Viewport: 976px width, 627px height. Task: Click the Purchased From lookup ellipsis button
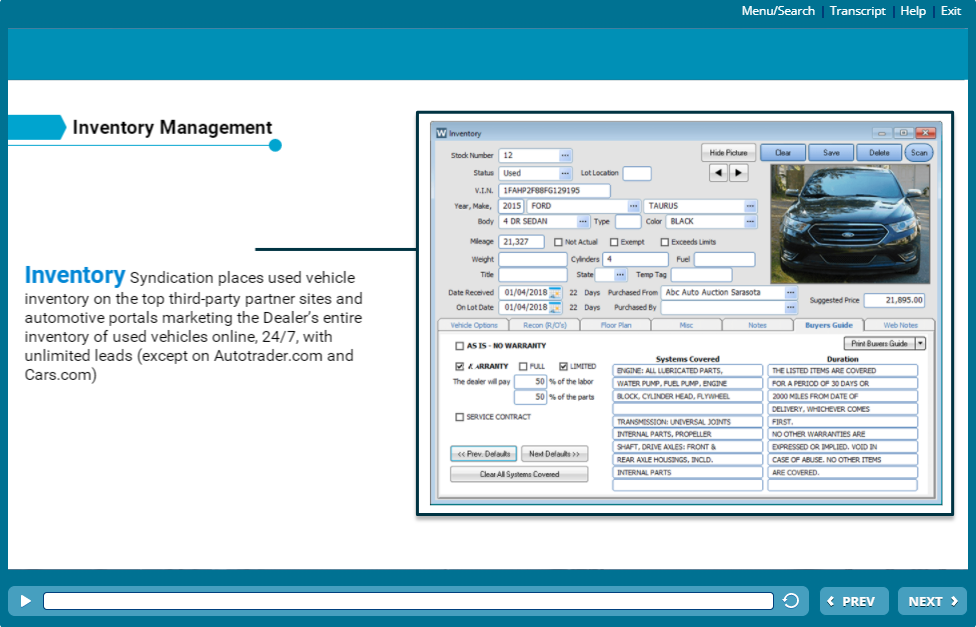(791, 293)
